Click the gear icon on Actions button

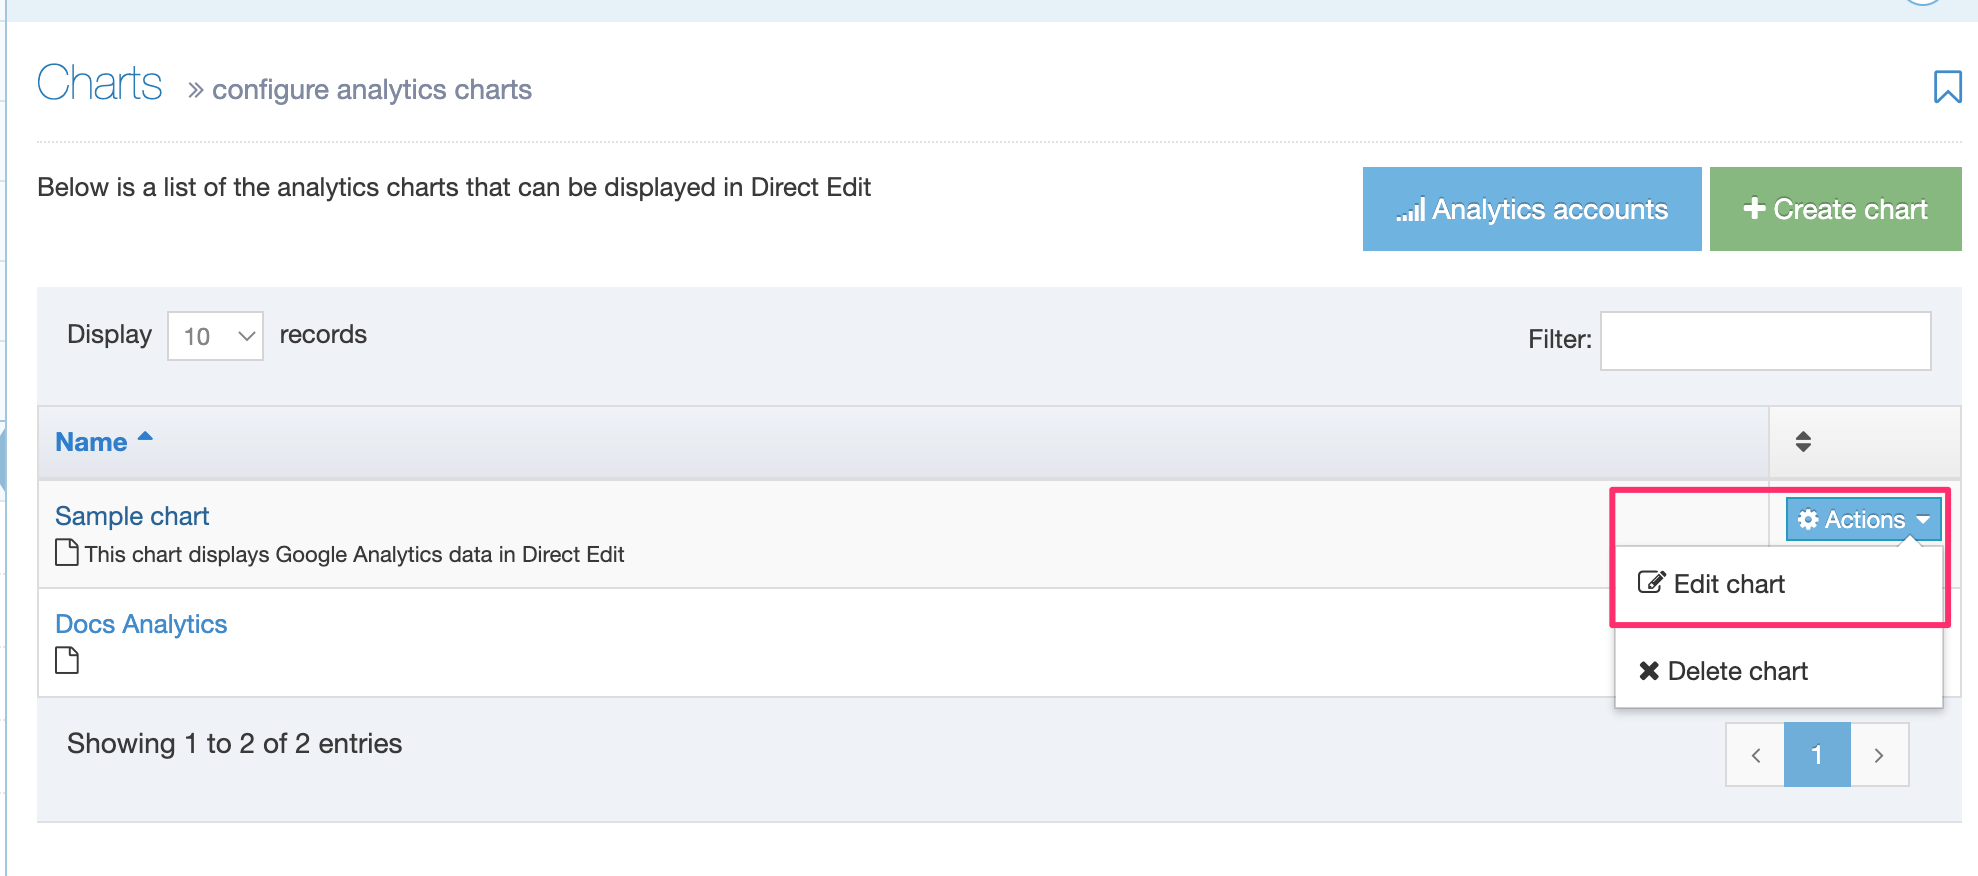[1808, 519]
